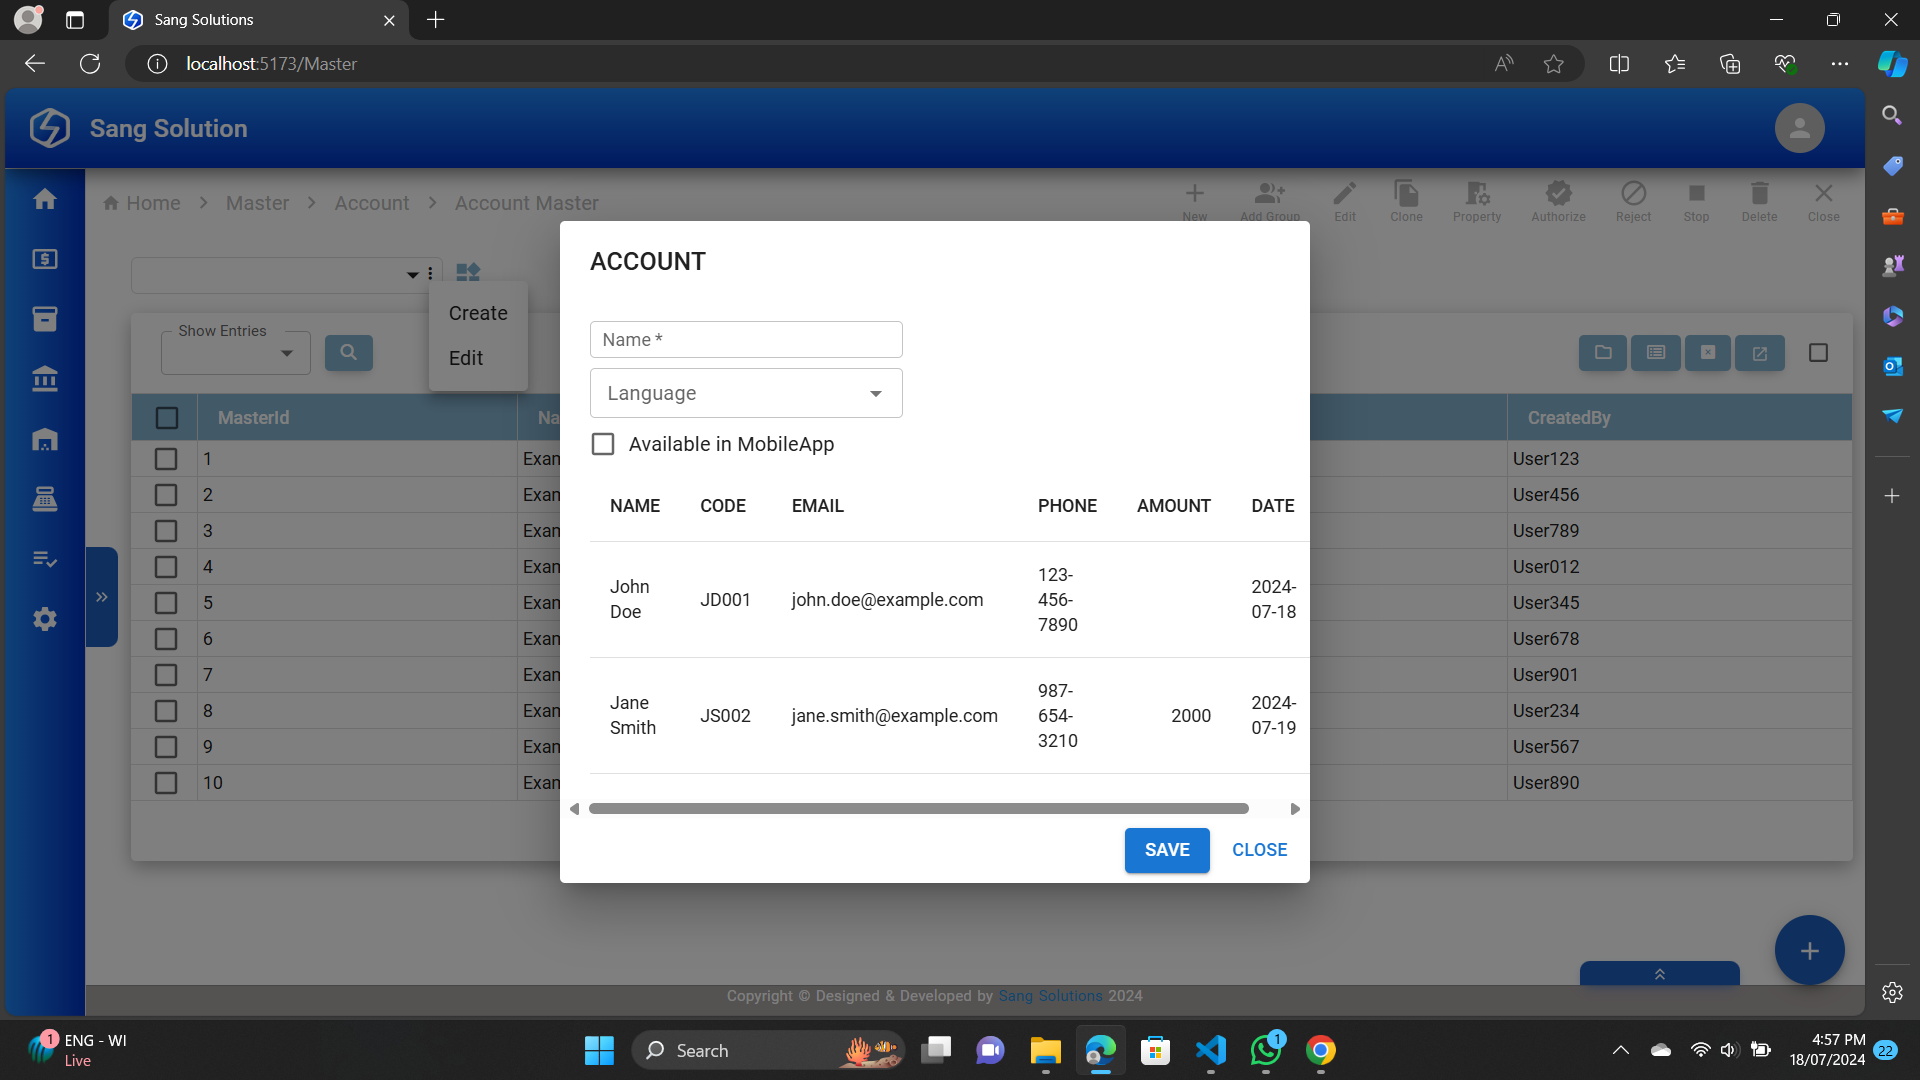Click the user profile avatar icon
The height and width of the screenshot is (1080, 1920).
pyautogui.click(x=1799, y=128)
